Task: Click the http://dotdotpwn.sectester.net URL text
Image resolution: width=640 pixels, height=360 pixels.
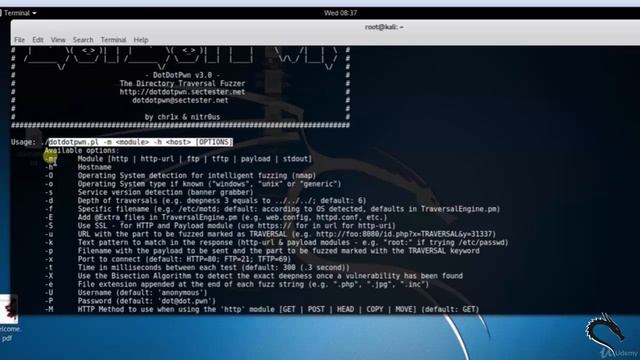Action: click(182, 92)
